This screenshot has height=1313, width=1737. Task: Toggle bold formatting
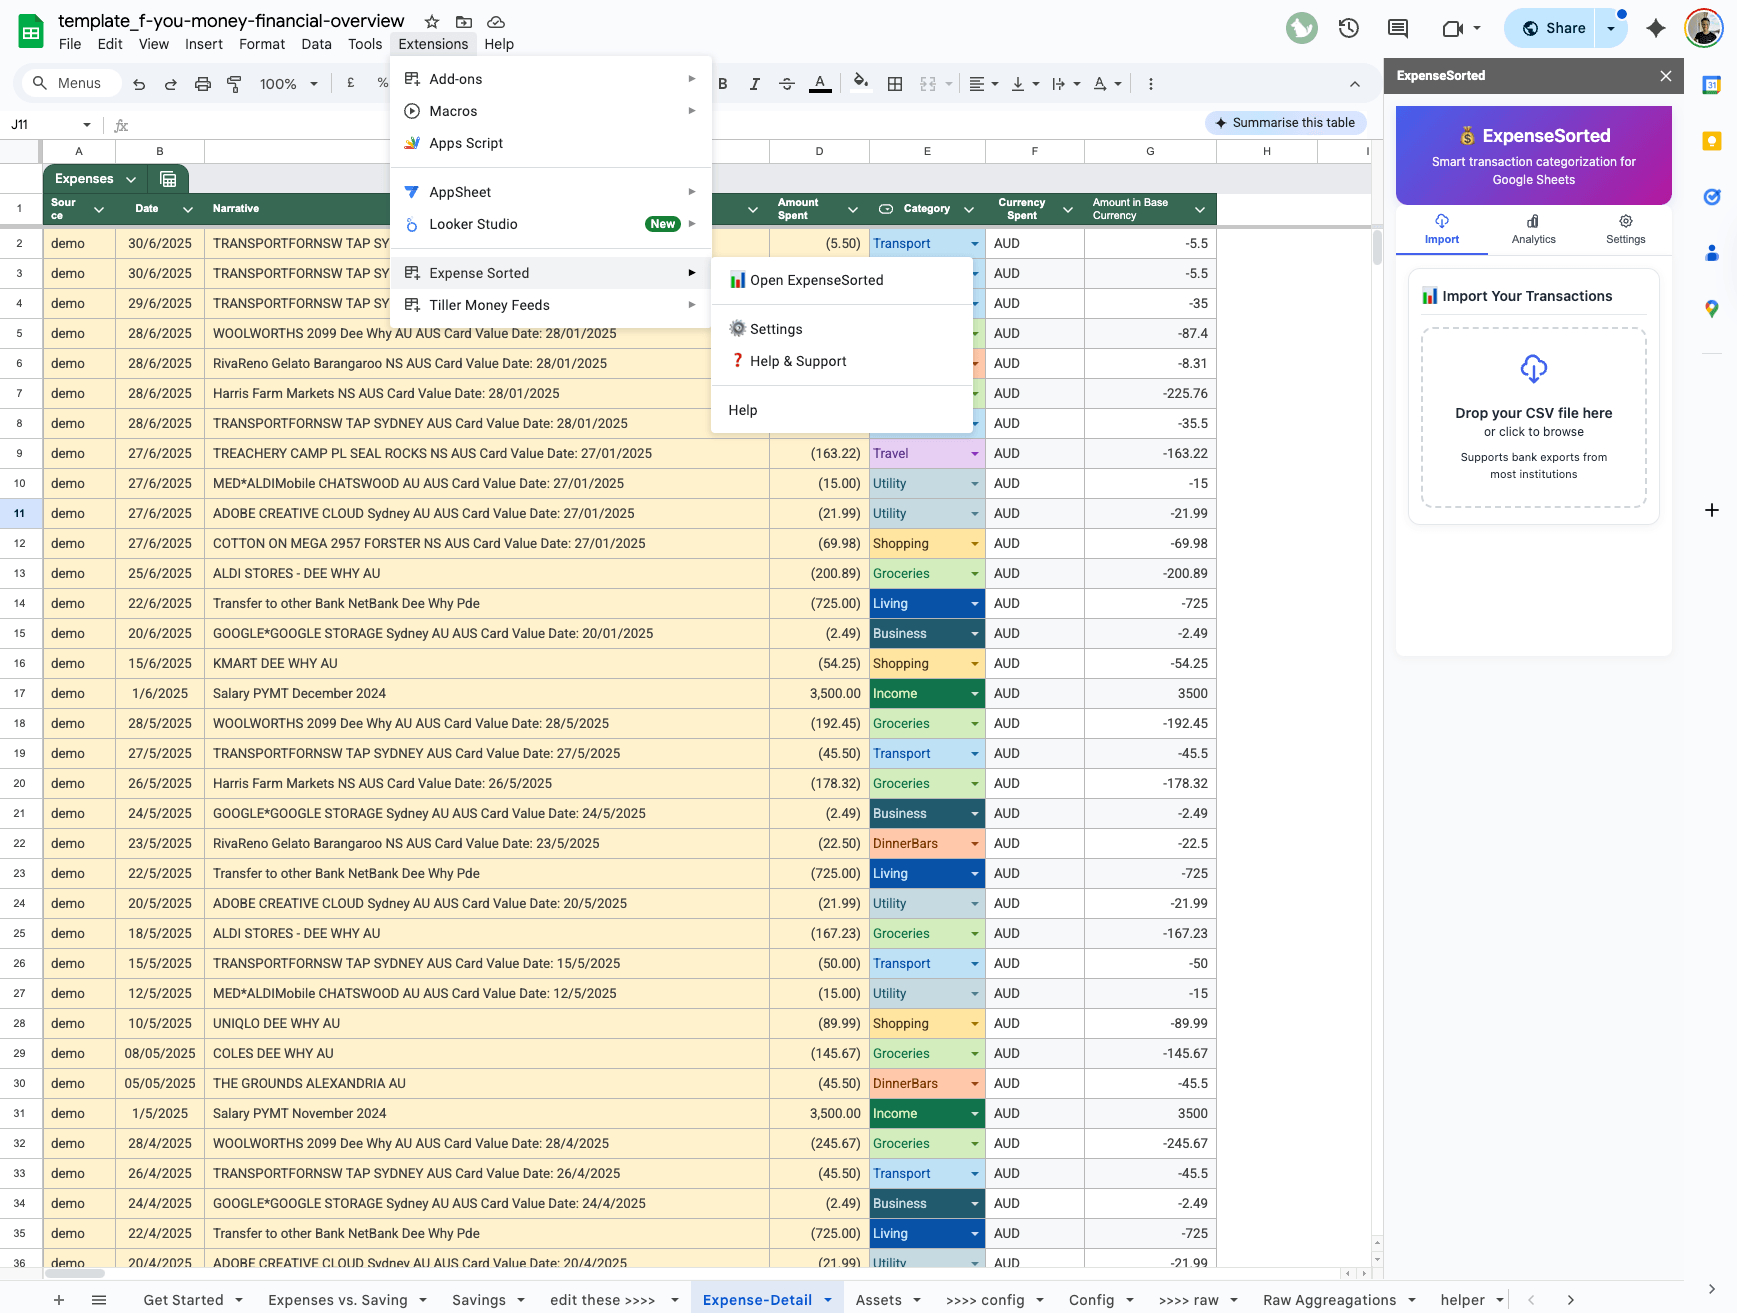[723, 84]
